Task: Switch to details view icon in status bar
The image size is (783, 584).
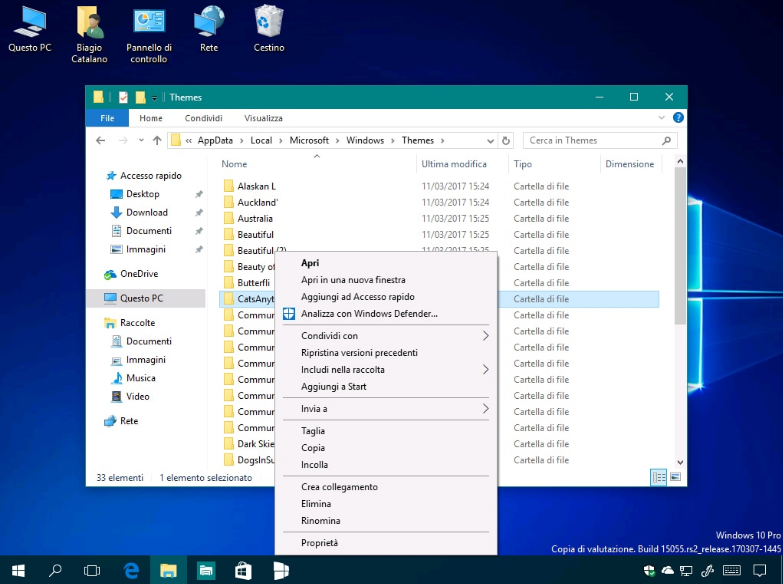Action: coord(659,478)
